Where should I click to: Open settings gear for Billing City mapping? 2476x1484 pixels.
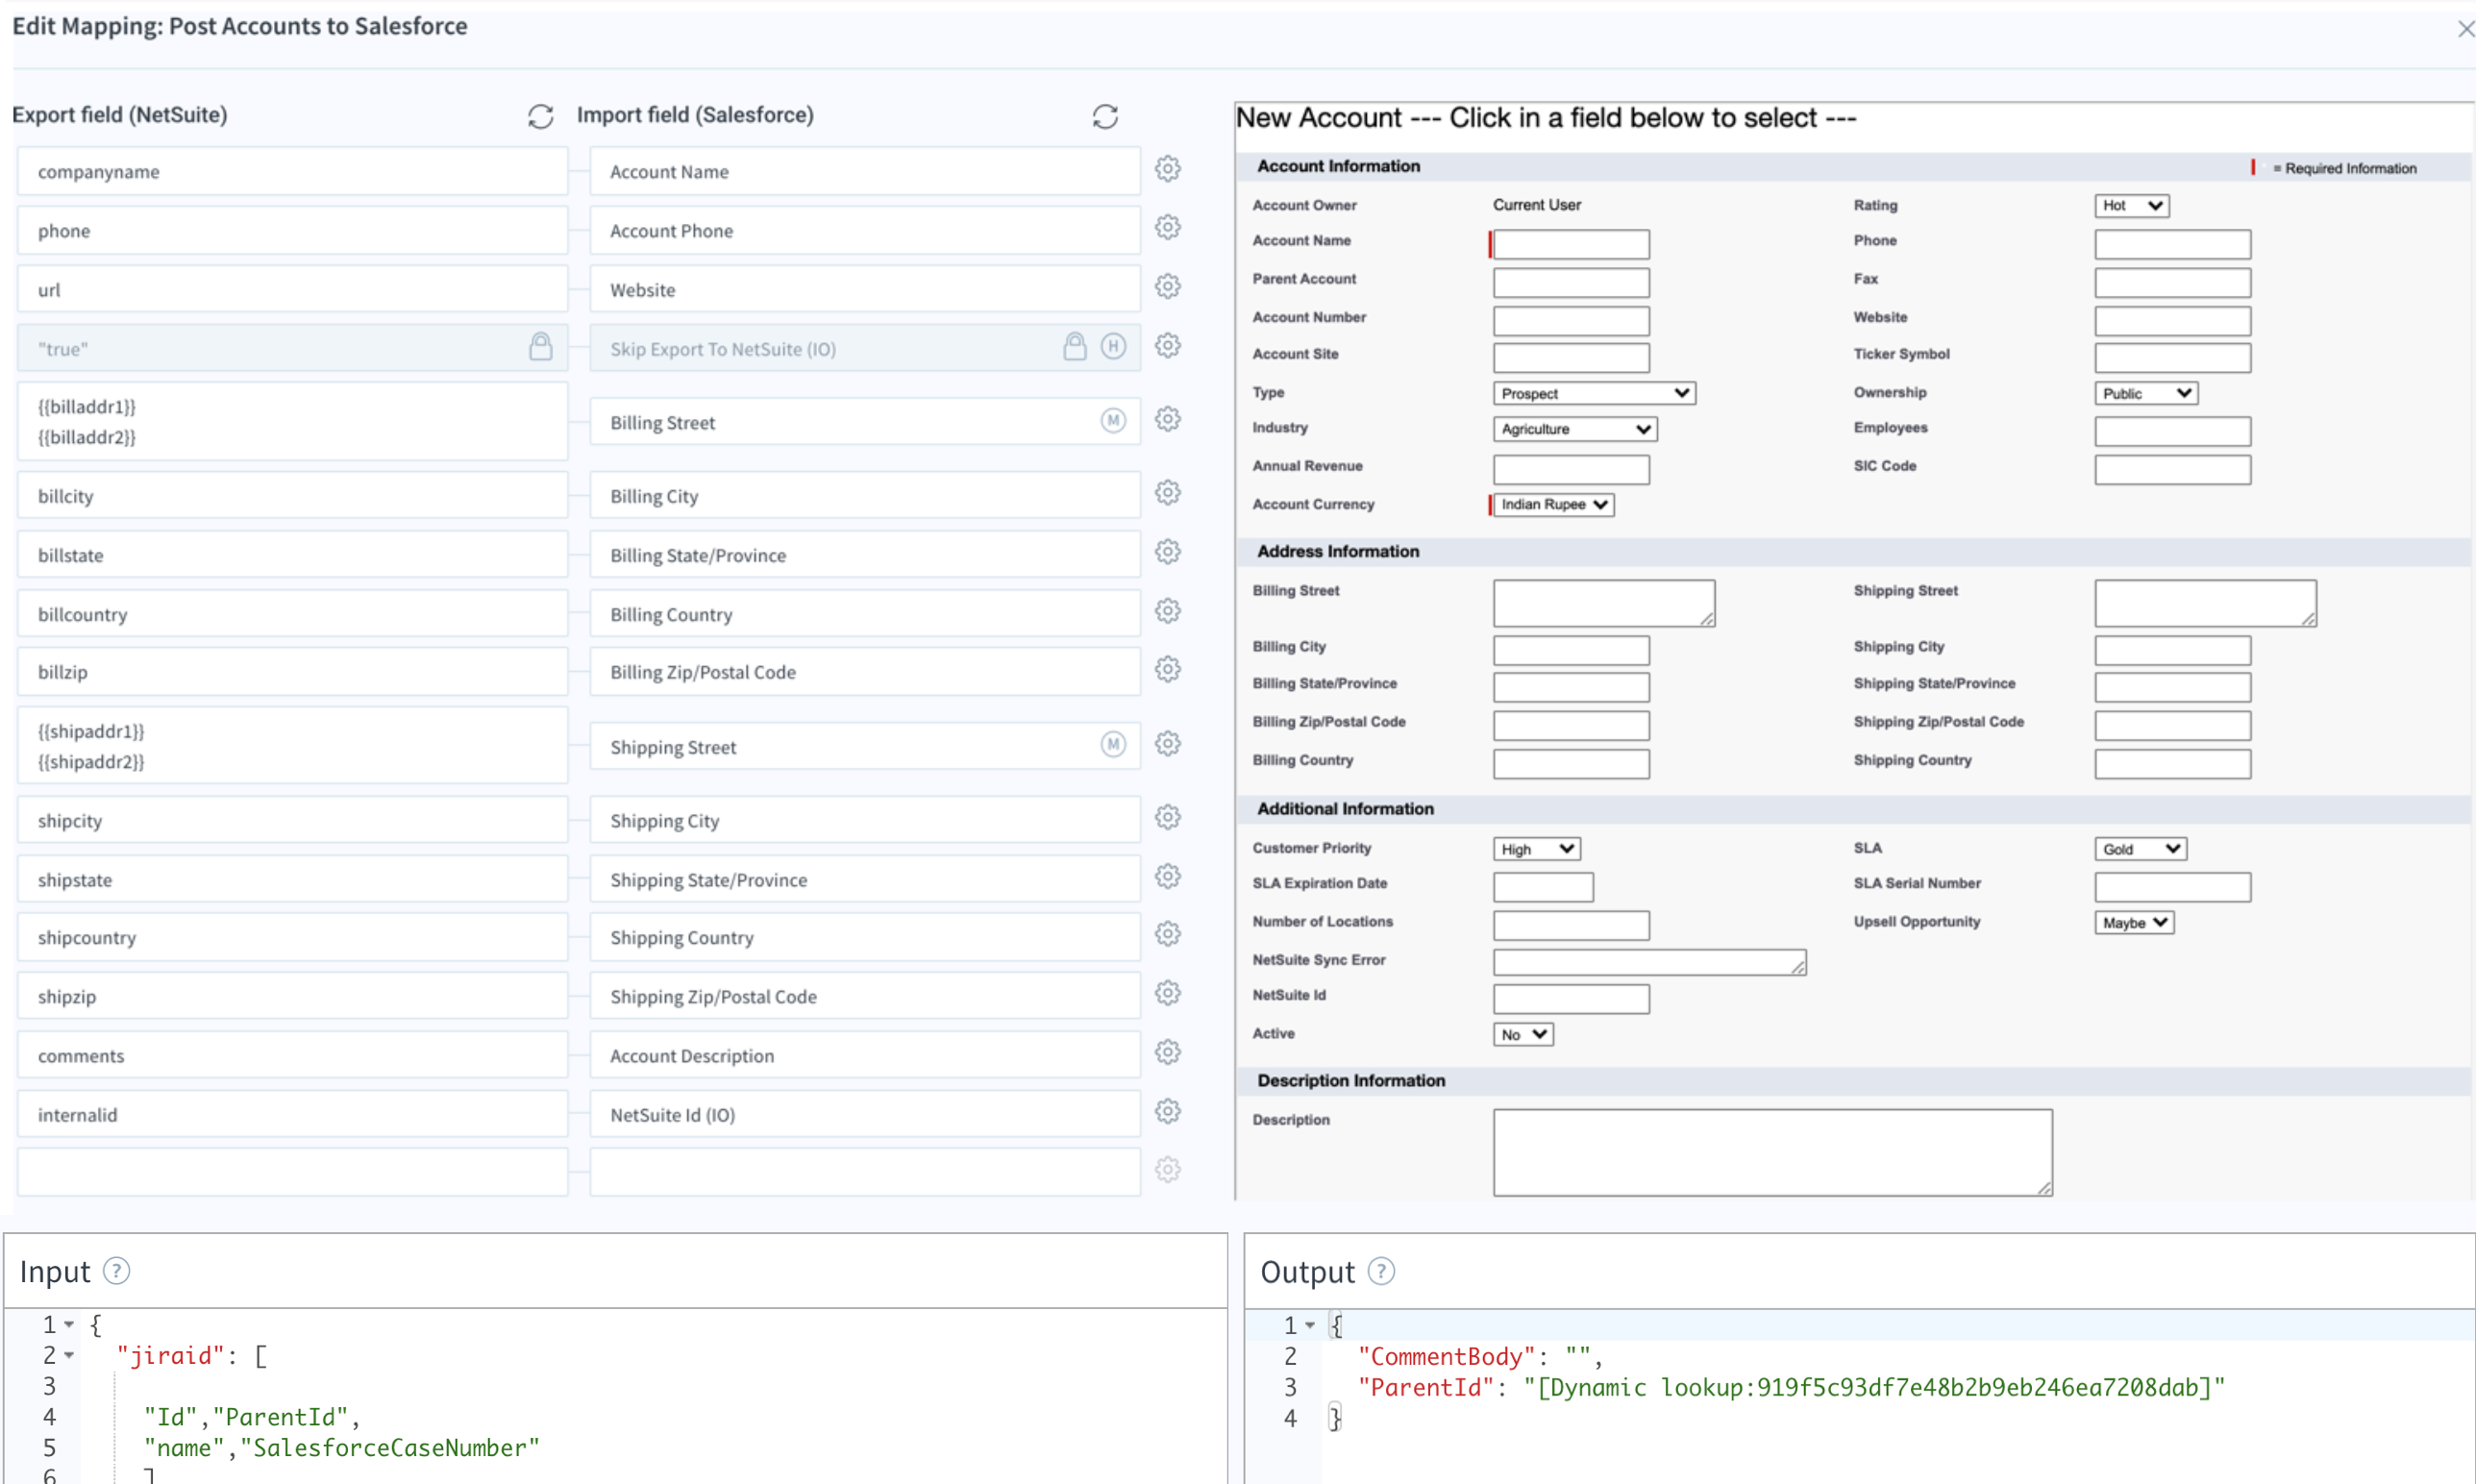[1167, 493]
